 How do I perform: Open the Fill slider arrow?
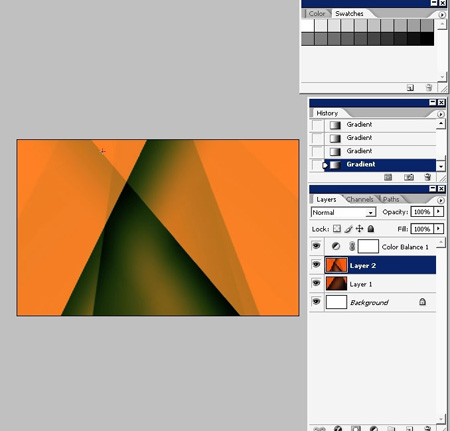pos(438,229)
